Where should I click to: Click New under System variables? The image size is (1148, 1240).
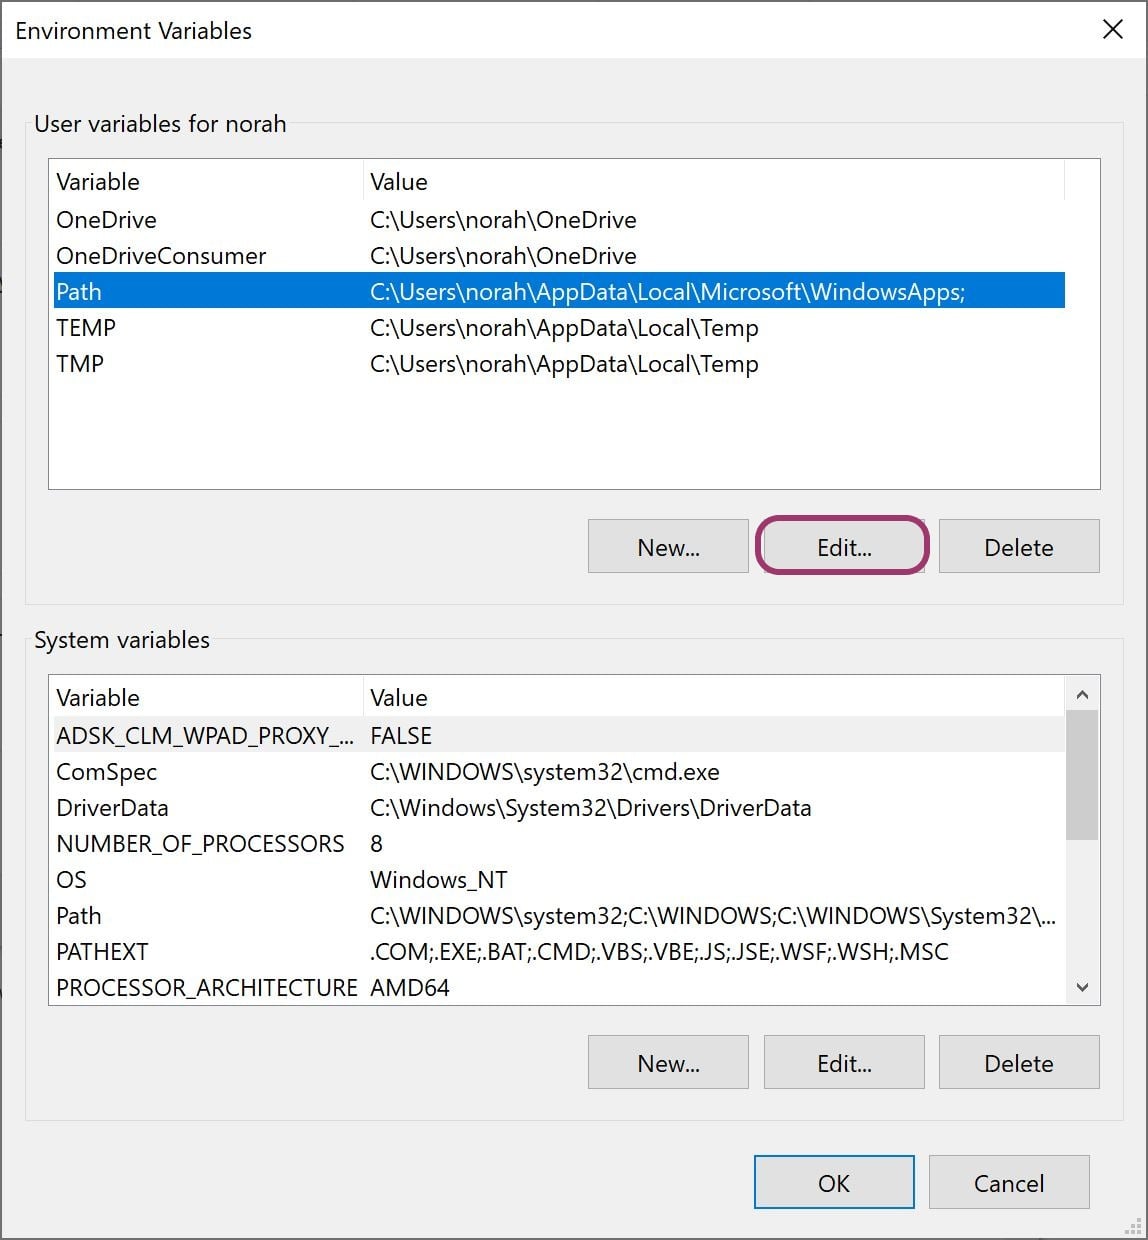(668, 1062)
